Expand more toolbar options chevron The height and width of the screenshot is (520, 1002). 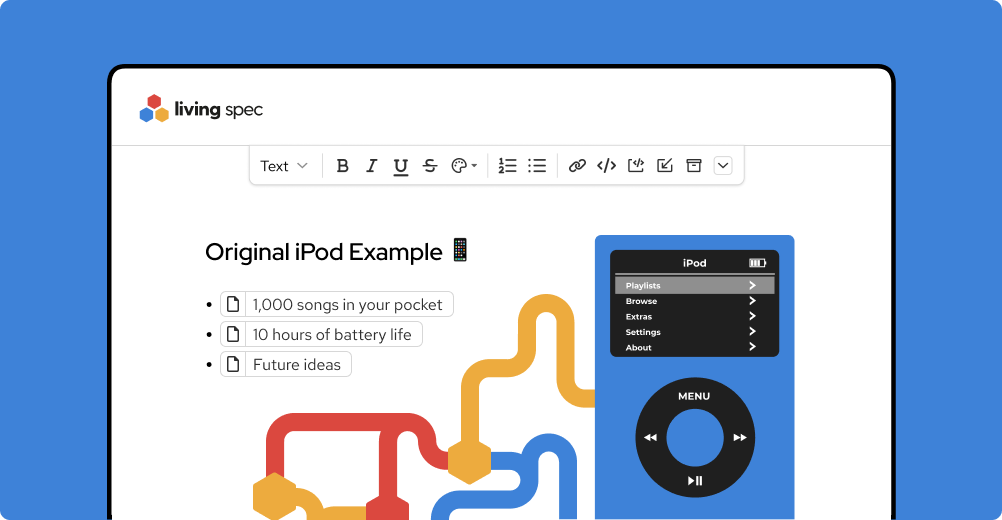(723, 166)
